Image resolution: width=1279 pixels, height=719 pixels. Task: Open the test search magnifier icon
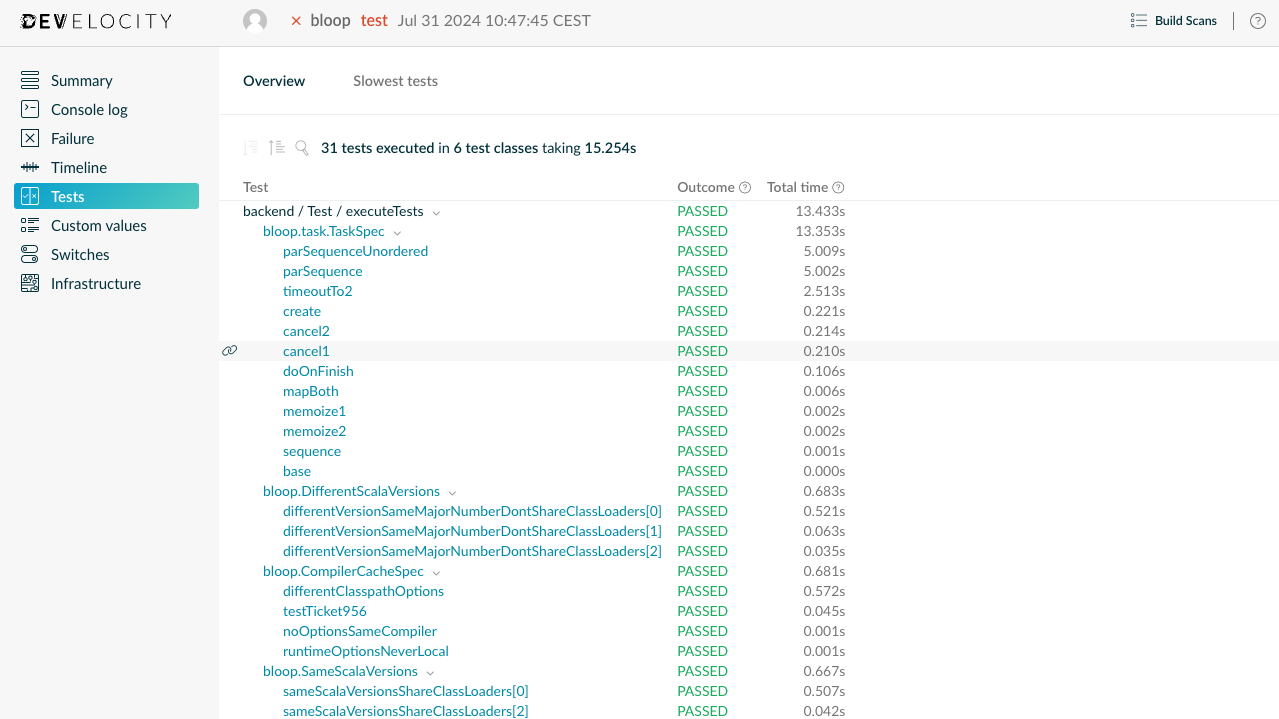point(301,147)
